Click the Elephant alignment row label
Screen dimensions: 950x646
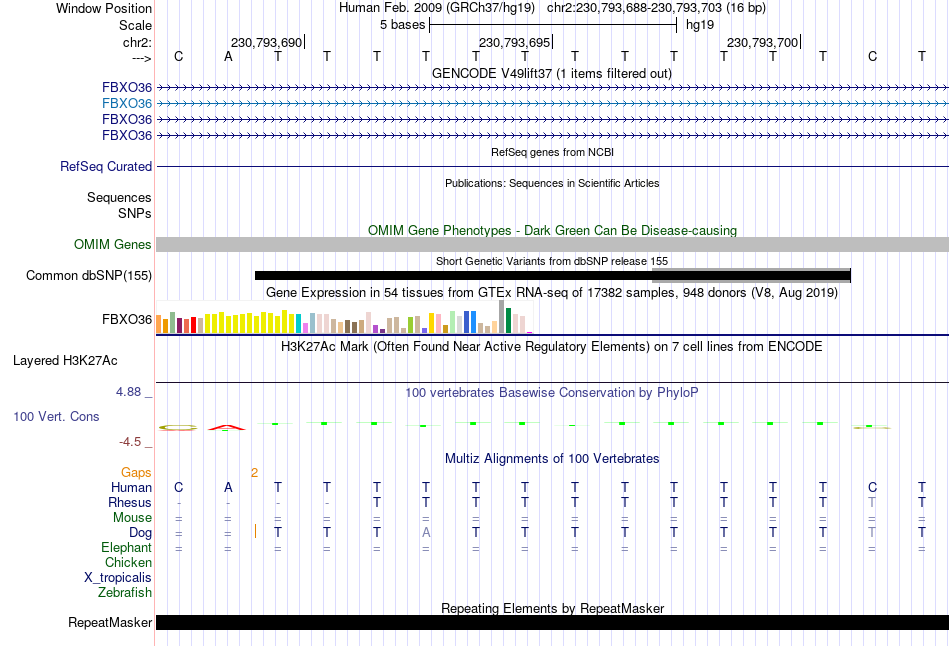126,548
